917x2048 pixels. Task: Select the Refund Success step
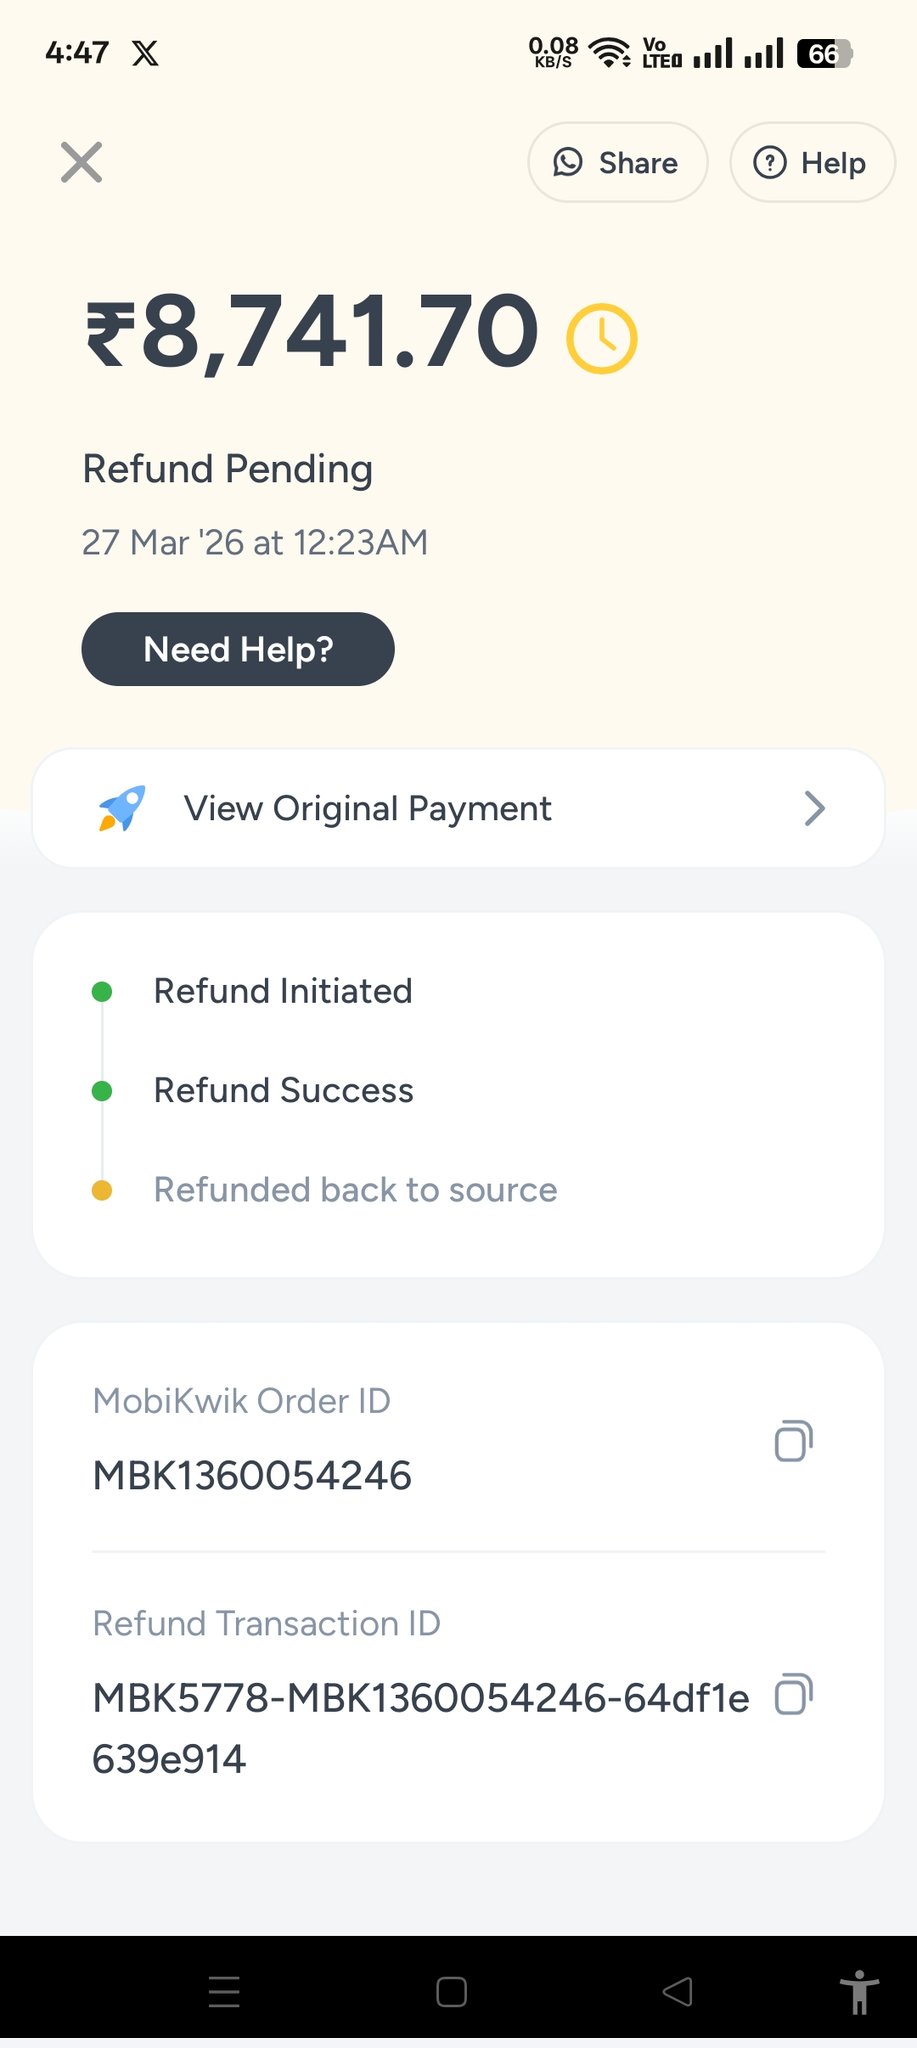tap(283, 1090)
